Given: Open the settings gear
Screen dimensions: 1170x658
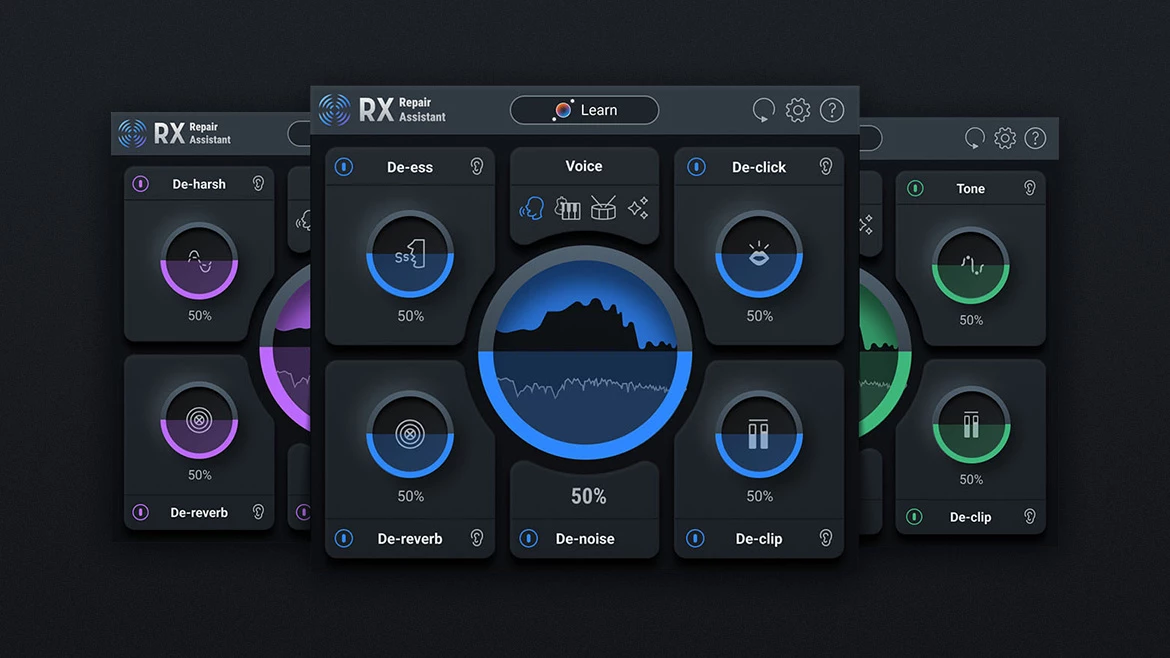Looking at the screenshot, I should coord(797,110).
